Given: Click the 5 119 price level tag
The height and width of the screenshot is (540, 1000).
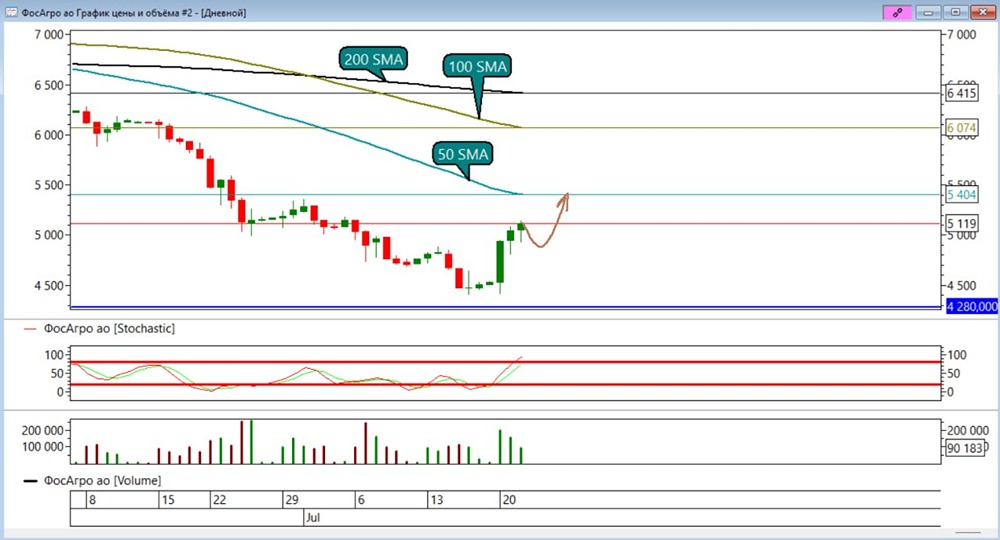Looking at the screenshot, I should tap(961, 223).
